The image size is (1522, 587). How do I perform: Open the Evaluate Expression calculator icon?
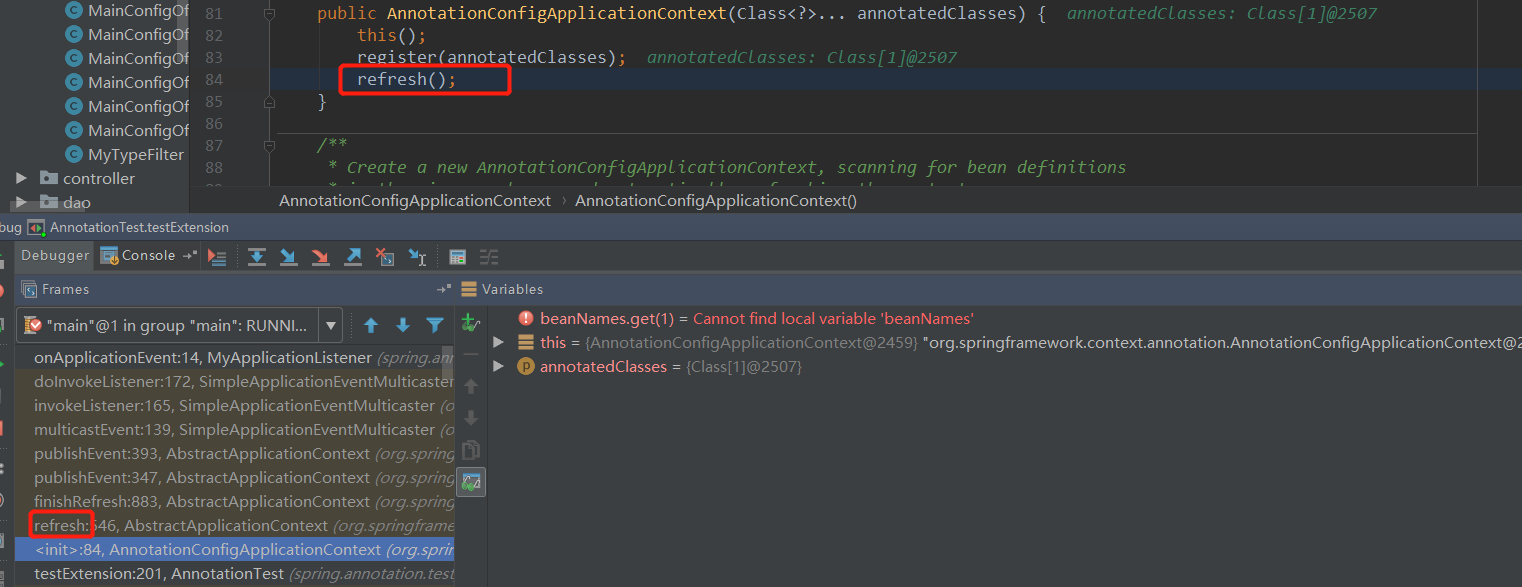pos(457,257)
